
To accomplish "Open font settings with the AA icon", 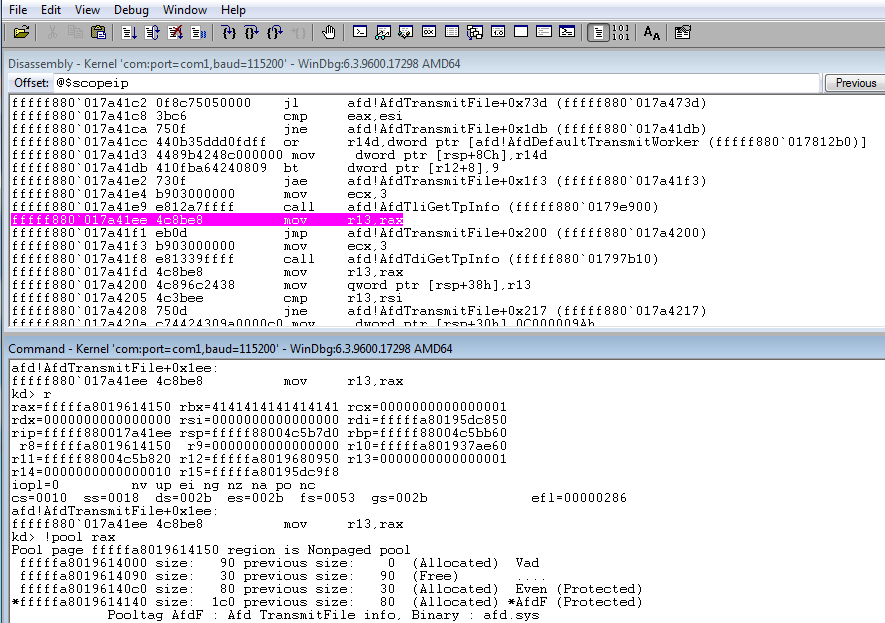I will coord(651,32).
